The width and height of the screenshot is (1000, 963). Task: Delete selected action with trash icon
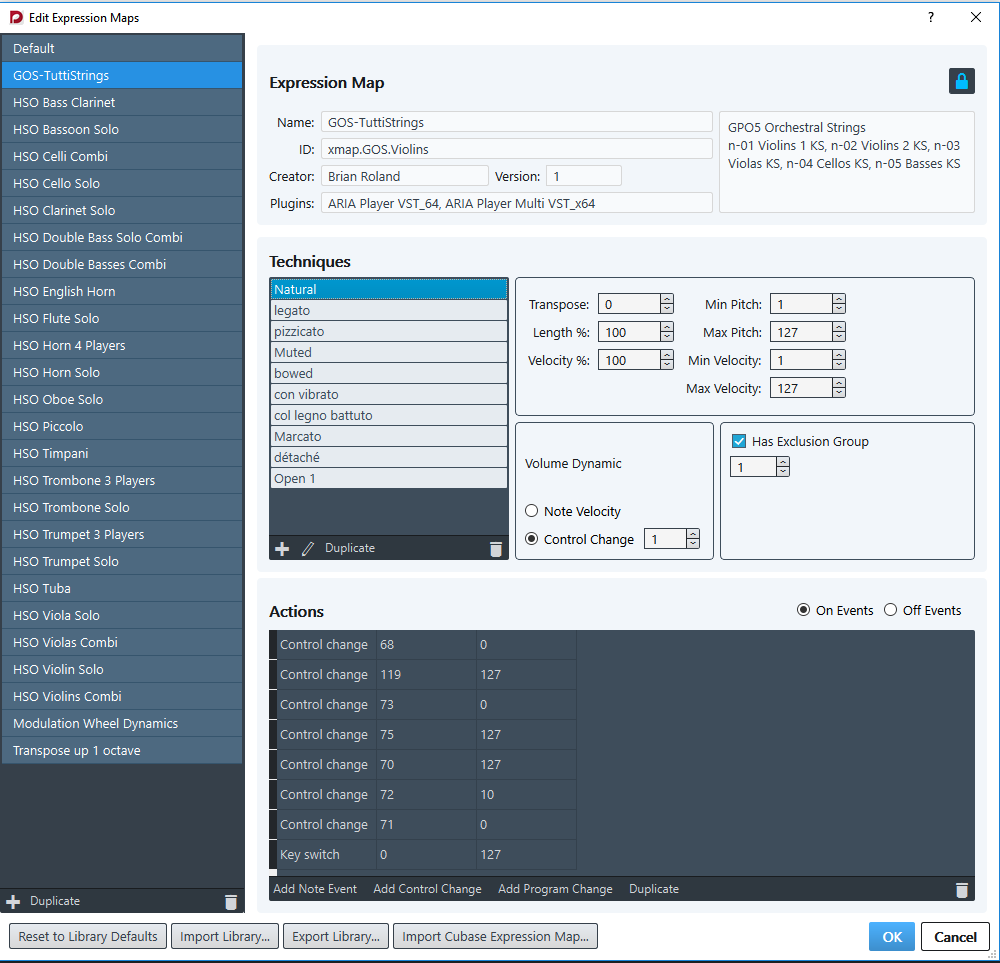click(x=962, y=890)
